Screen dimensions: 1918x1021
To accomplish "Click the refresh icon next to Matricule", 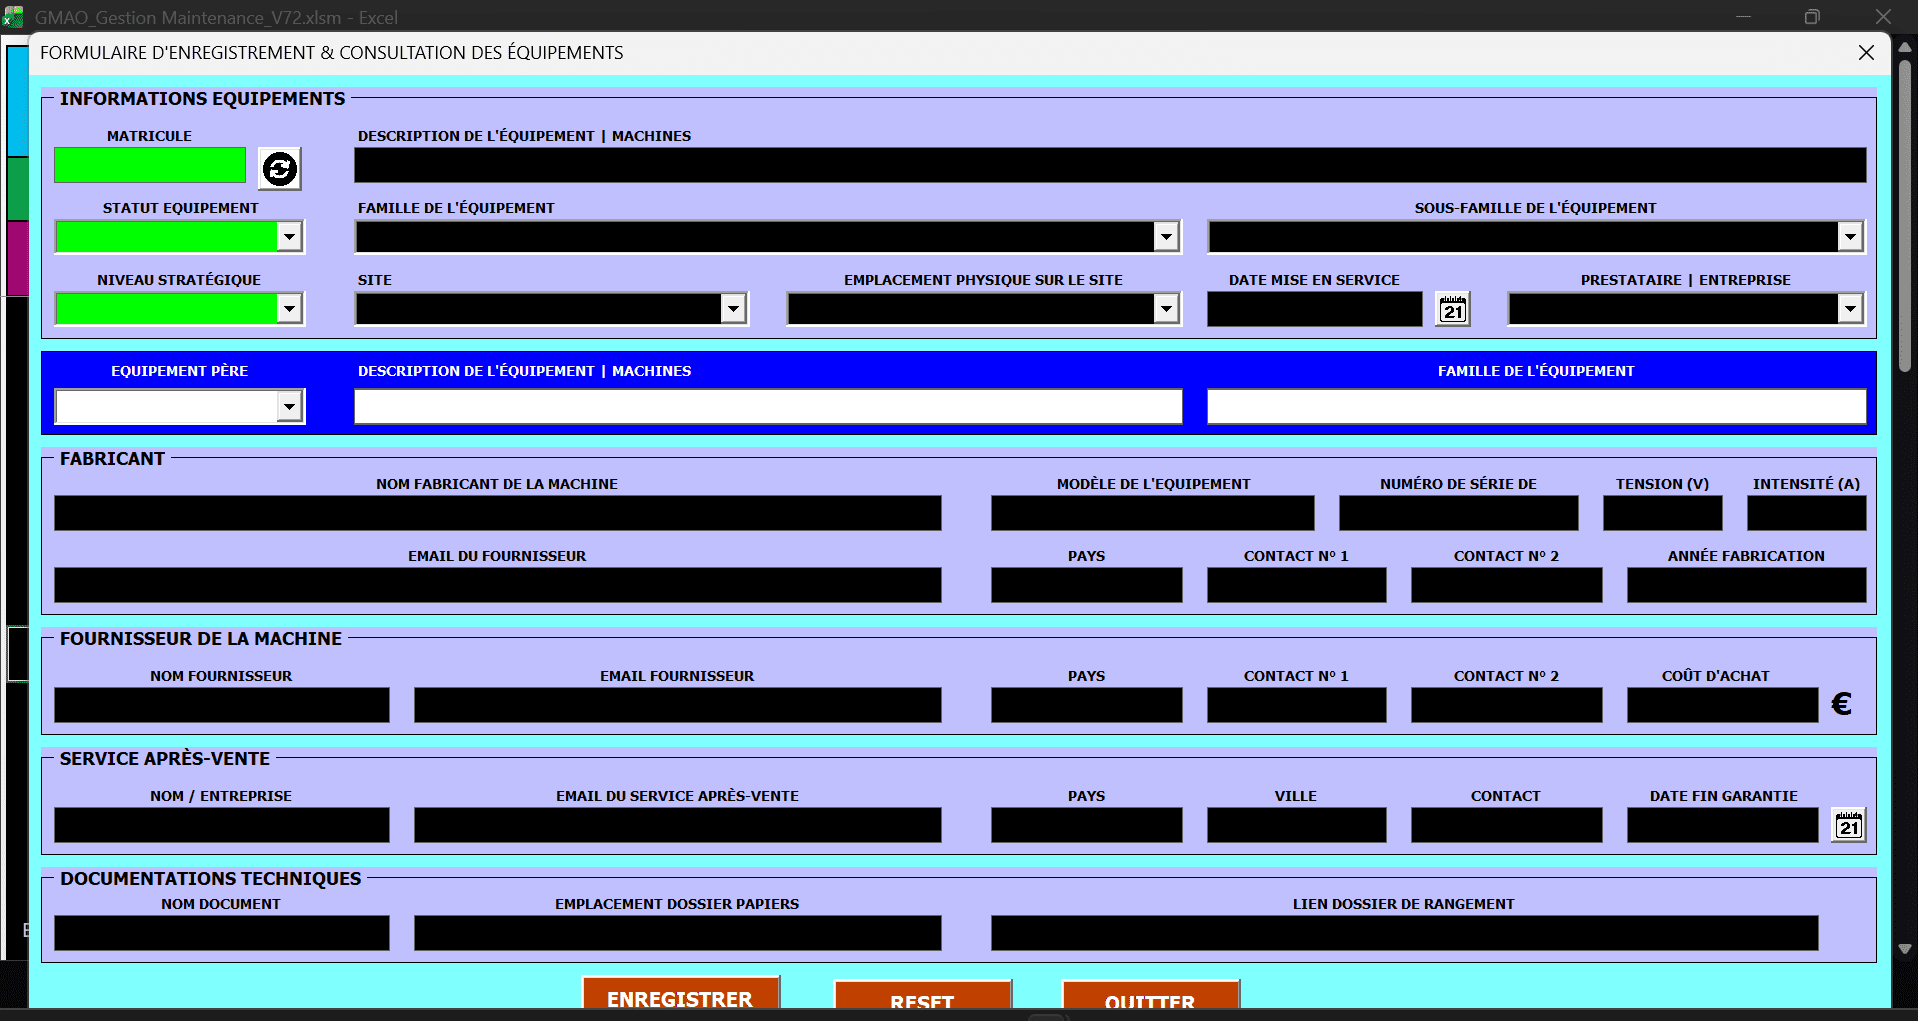I will (280, 168).
